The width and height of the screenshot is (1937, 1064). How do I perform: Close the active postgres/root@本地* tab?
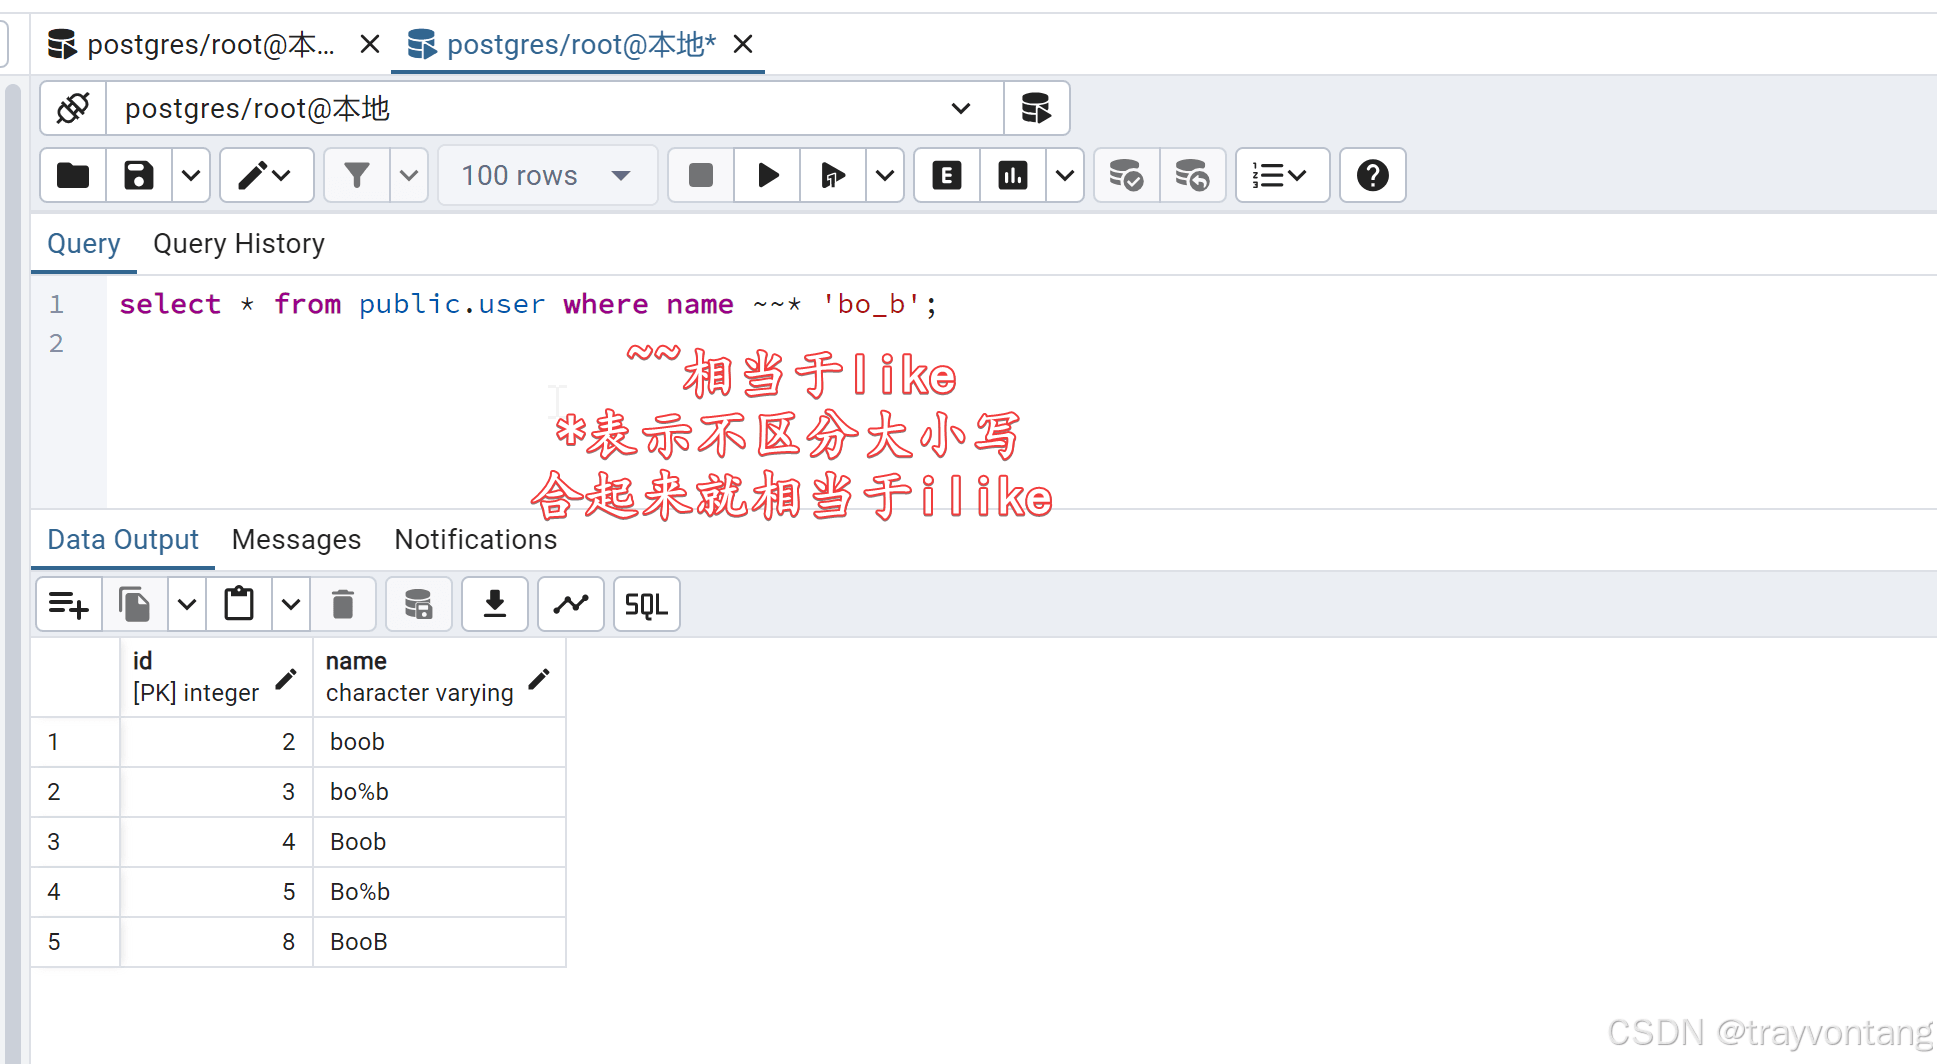pyautogui.click(x=743, y=44)
